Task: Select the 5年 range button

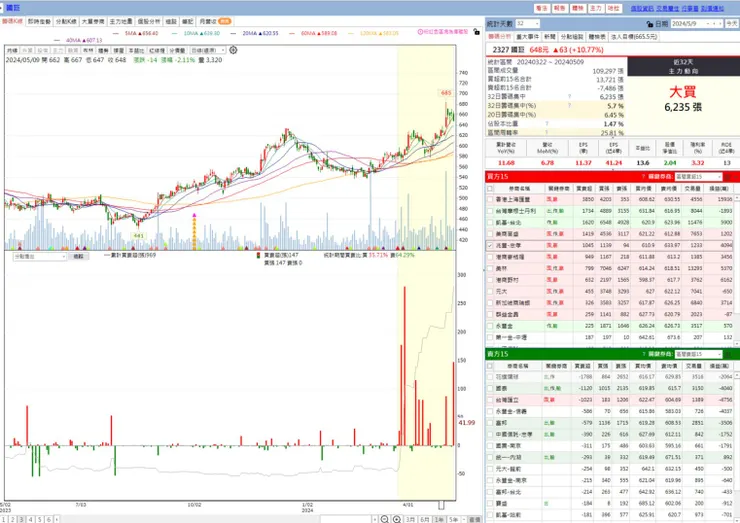Action: 454,519
